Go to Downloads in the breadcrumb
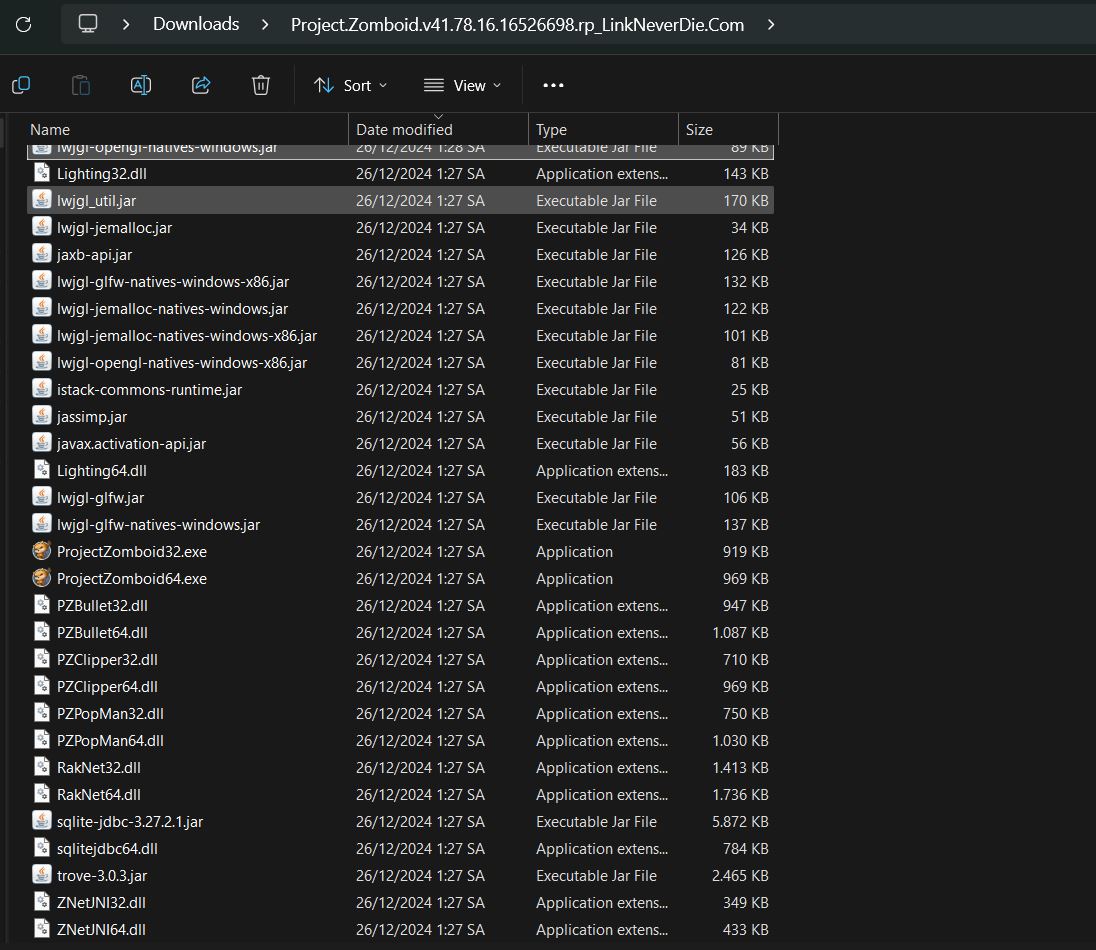Image resolution: width=1096 pixels, height=950 pixels. [x=196, y=24]
